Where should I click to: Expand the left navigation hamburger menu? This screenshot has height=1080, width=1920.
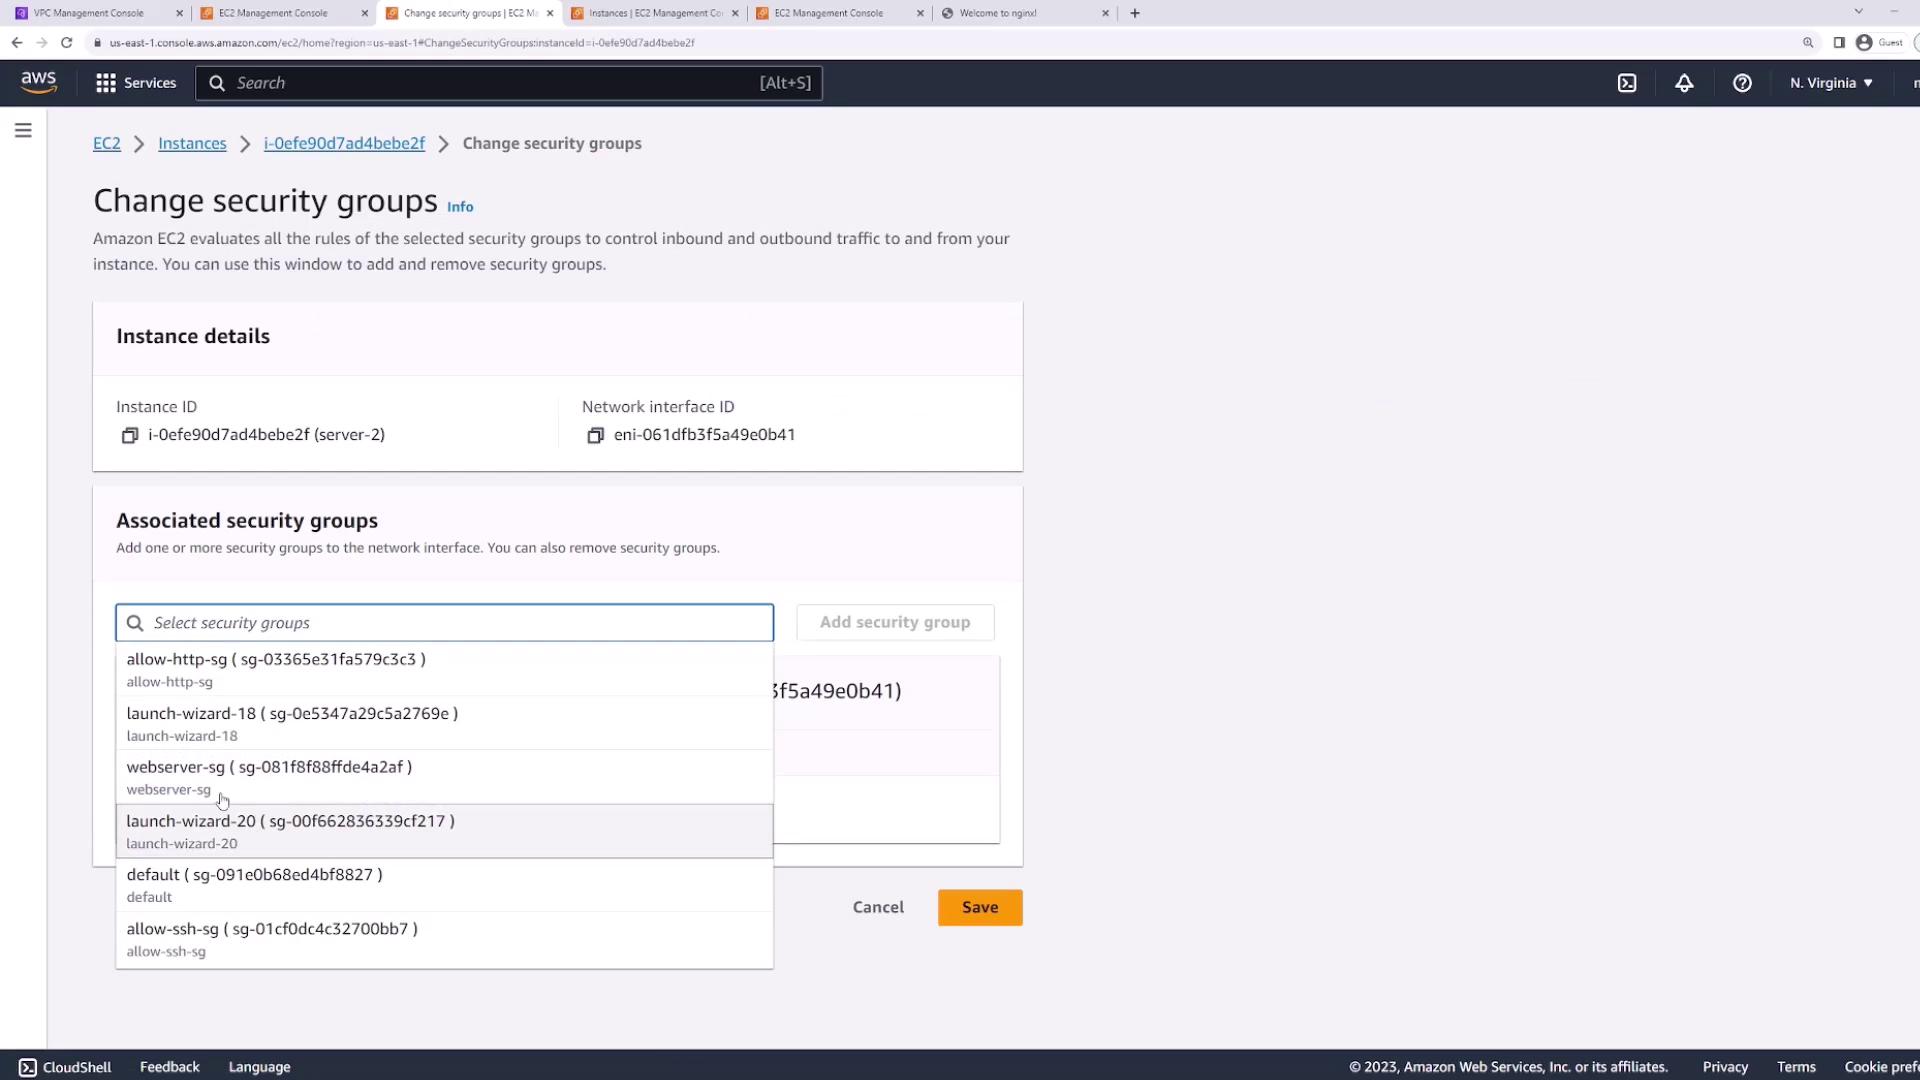(23, 131)
